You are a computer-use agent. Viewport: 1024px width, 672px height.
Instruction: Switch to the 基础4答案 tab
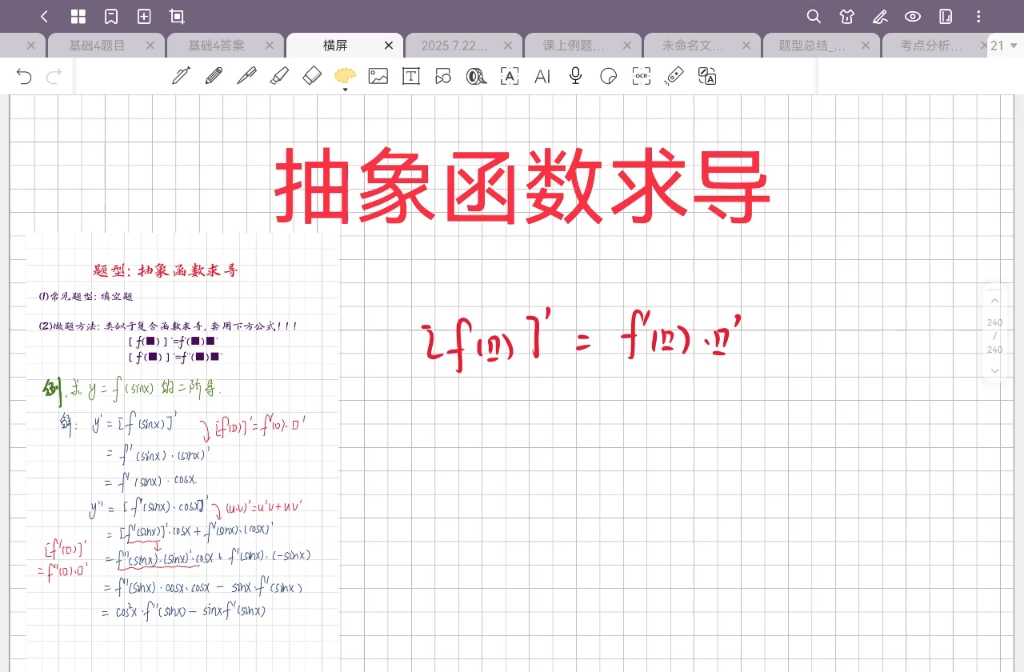pos(216,46)
